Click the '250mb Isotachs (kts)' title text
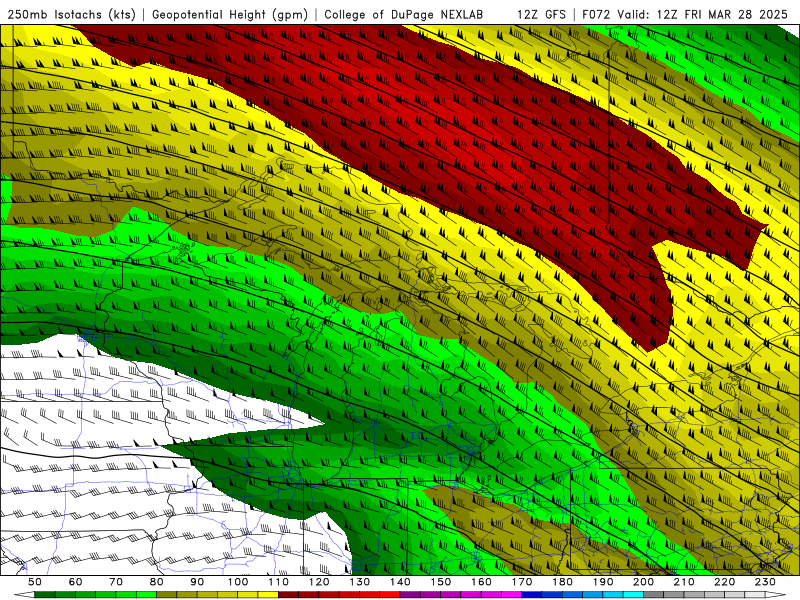The height and width of the screenshot is (600, 800). (x=71, y=14)
